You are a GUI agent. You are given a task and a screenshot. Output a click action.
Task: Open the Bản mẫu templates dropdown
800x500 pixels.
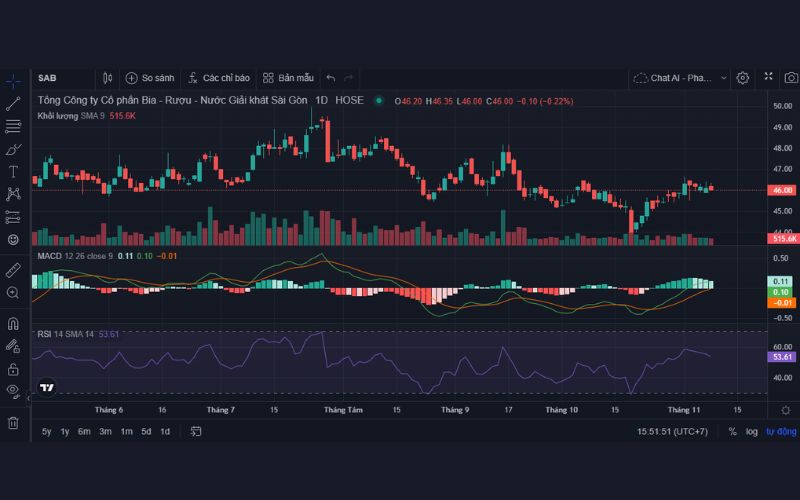pyautogui.click(x=288, y=78)
